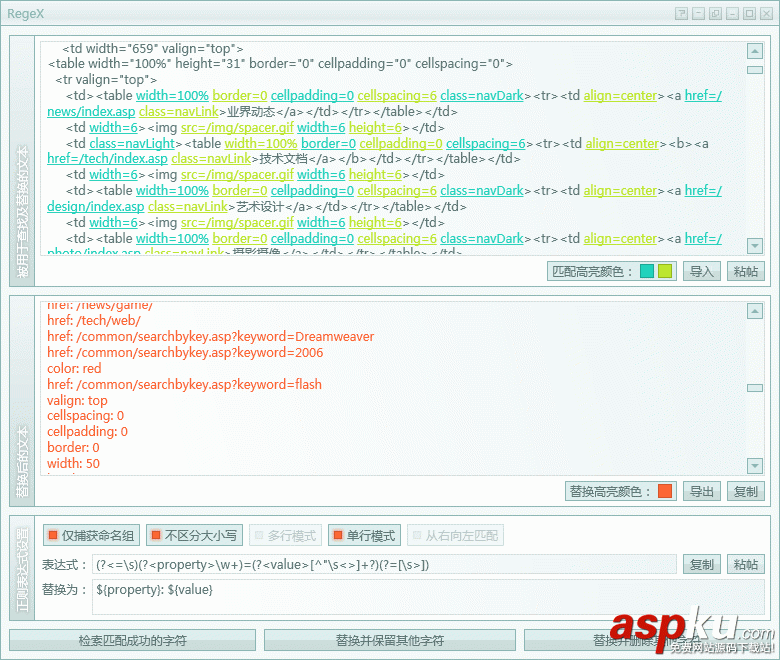Click the result line 'valign: top'
Screen dimensions: 780x660
pos(77,400)
